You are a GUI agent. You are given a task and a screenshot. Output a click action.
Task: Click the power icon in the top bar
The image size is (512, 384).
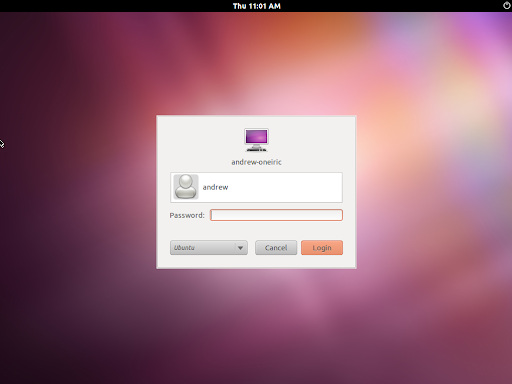(x=506, y=6)
